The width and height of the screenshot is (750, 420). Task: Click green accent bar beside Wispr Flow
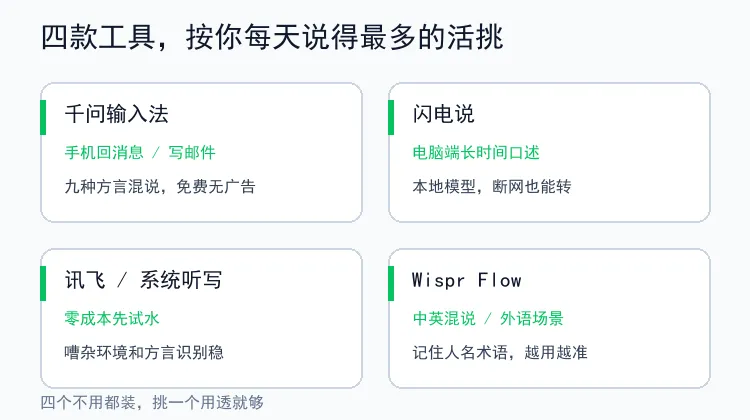391,284
